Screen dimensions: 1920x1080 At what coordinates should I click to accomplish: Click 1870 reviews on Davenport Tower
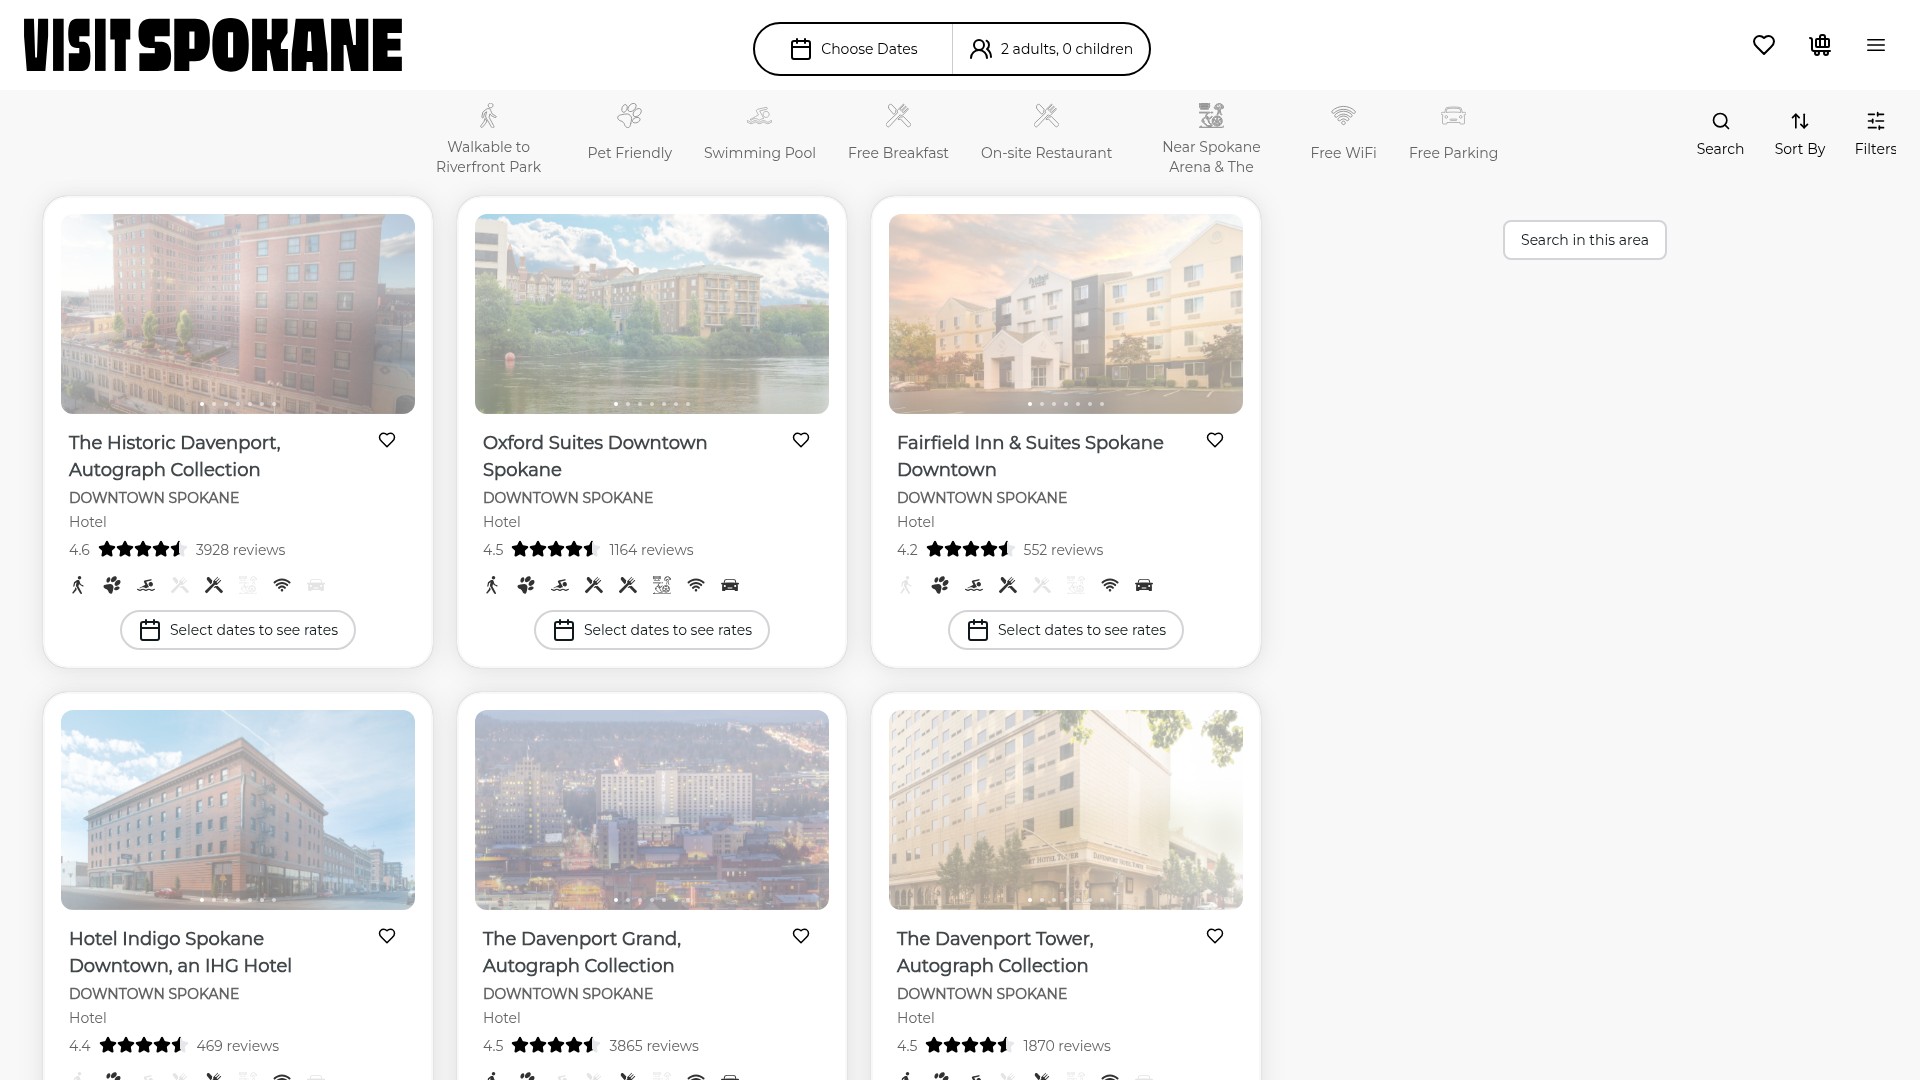coord(1067,1046)
